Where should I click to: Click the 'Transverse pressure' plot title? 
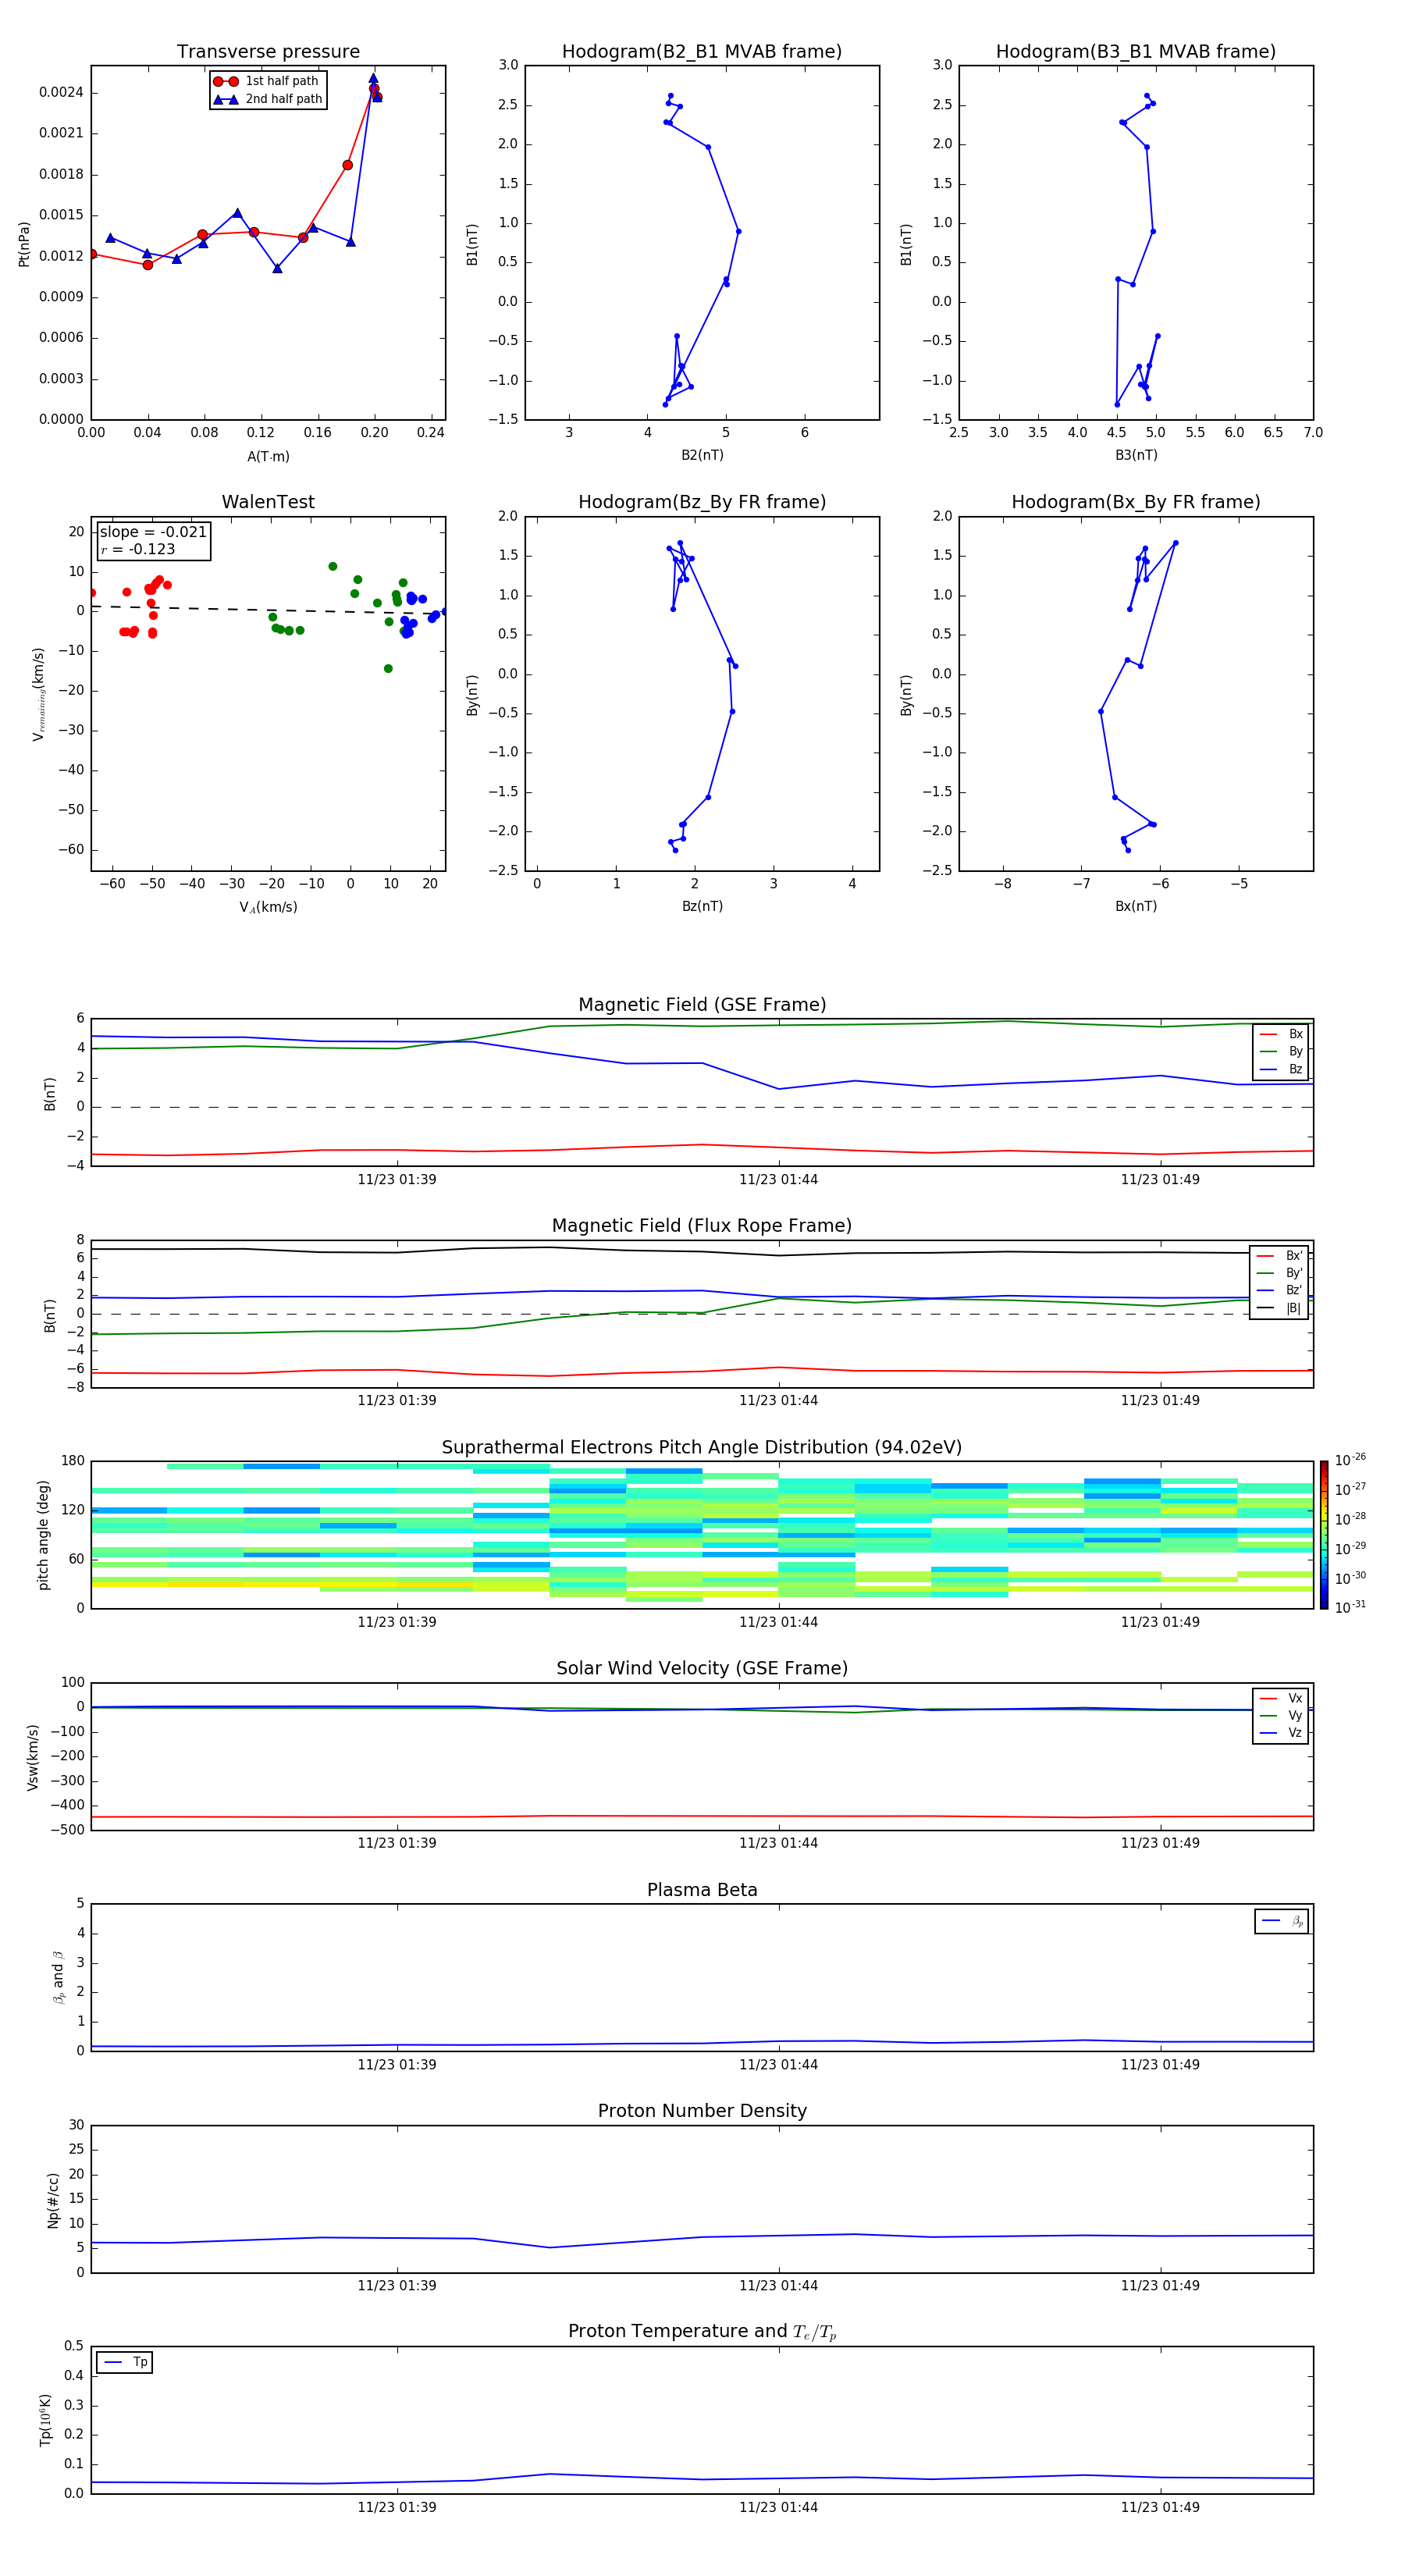coord(268,52)
